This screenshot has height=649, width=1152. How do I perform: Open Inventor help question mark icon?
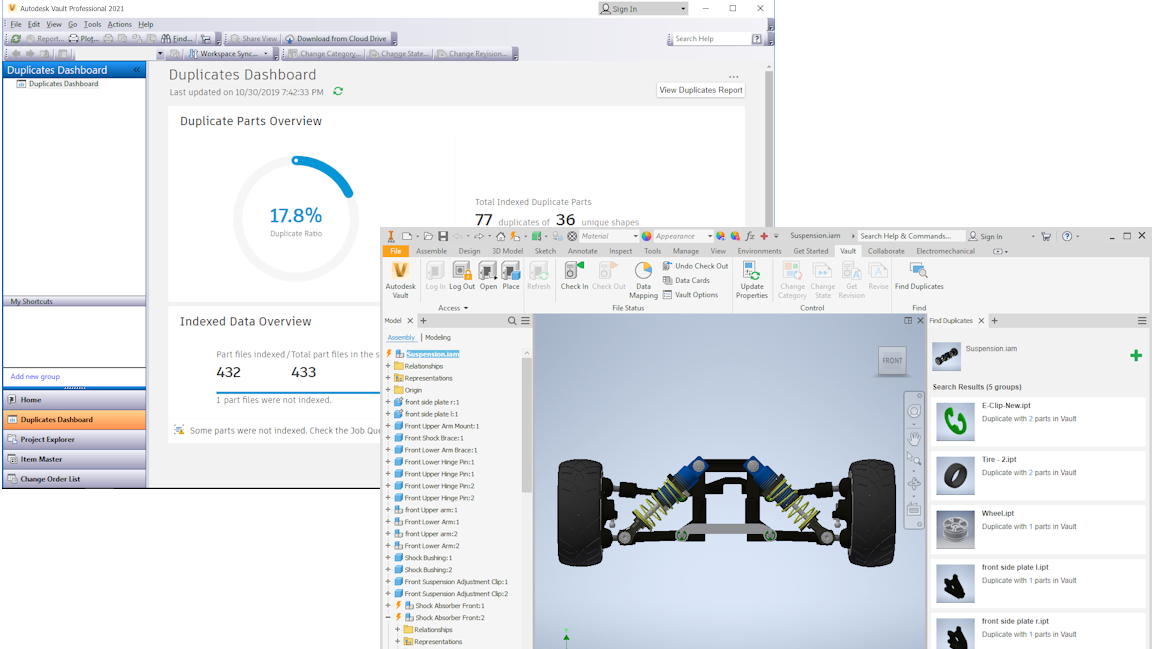pos(1067,236)
